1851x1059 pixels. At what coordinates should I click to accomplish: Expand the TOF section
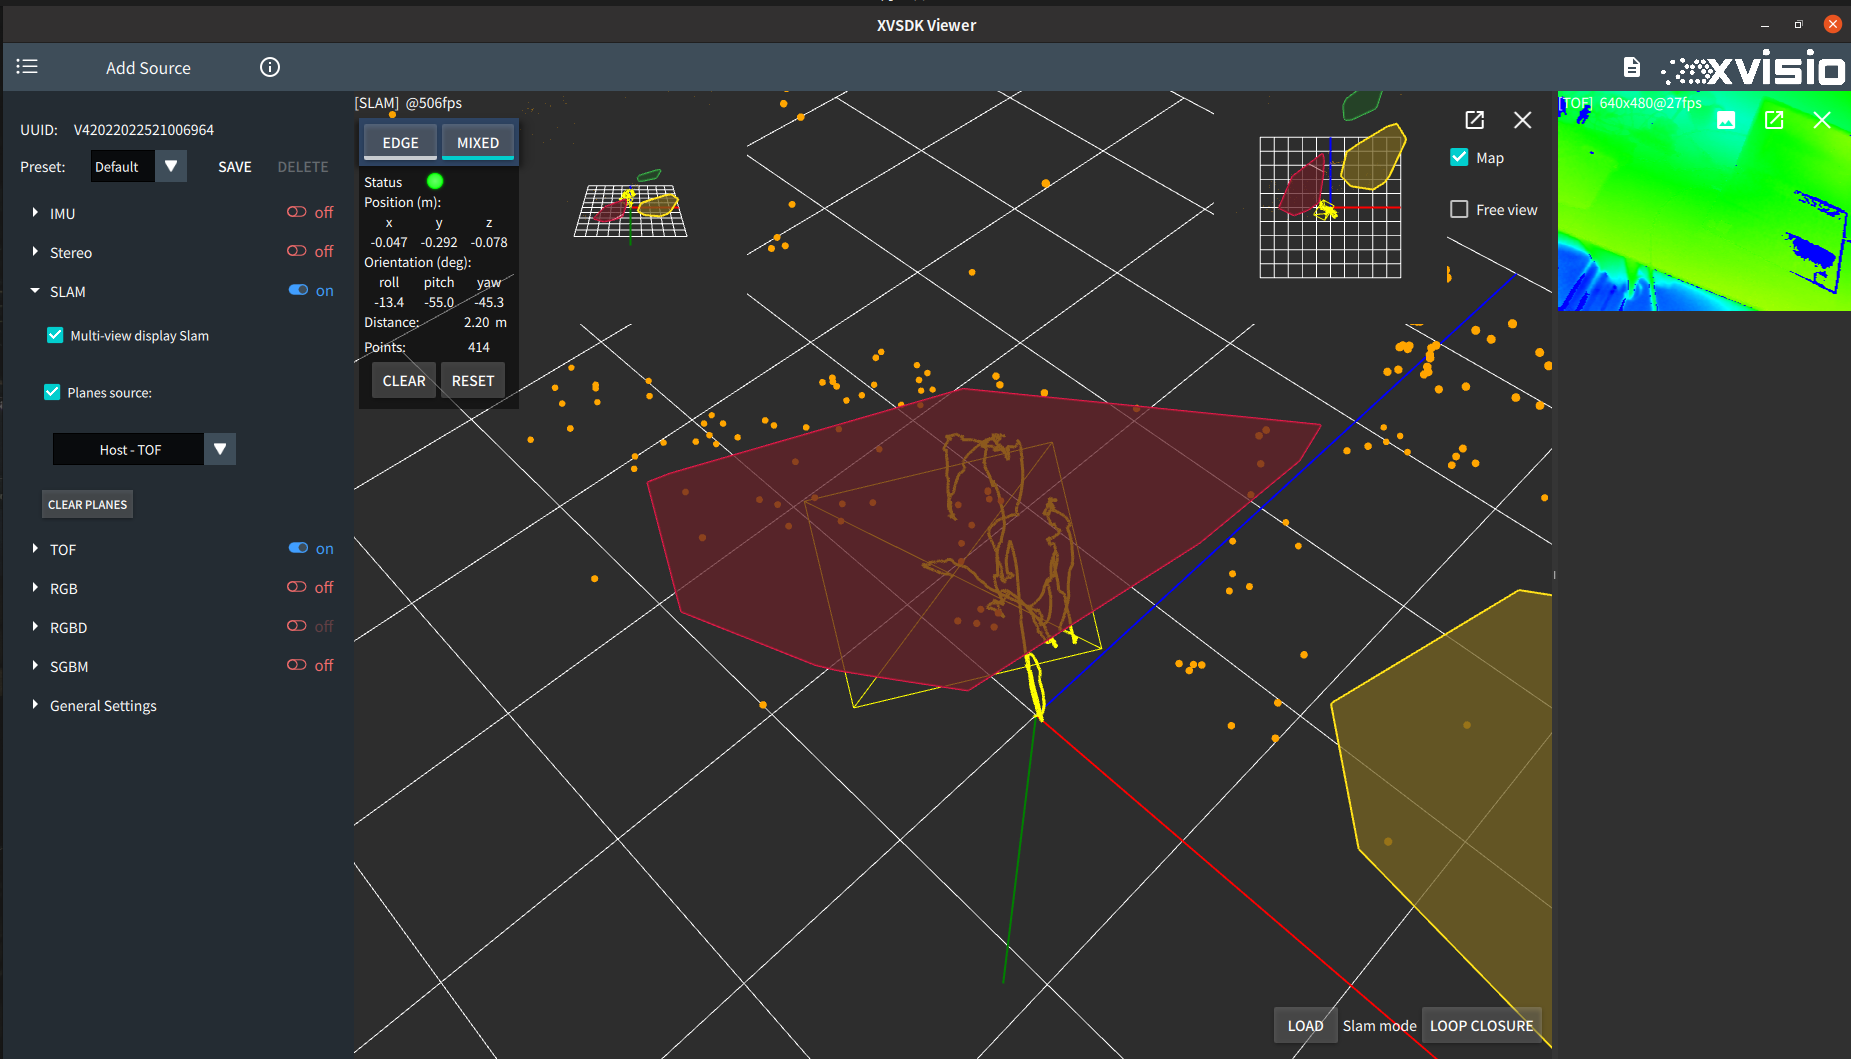(35, 548)
